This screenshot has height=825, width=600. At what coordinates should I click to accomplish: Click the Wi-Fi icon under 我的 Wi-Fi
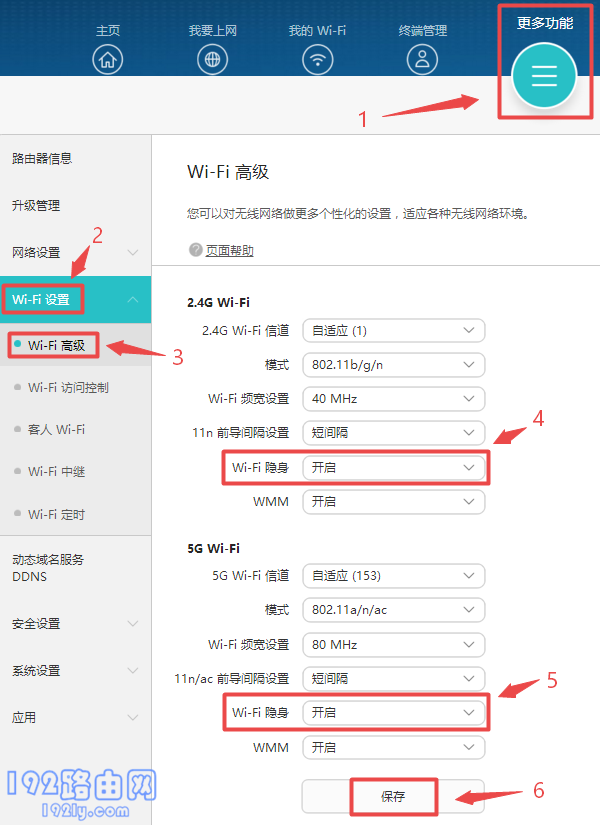[317, 59]
